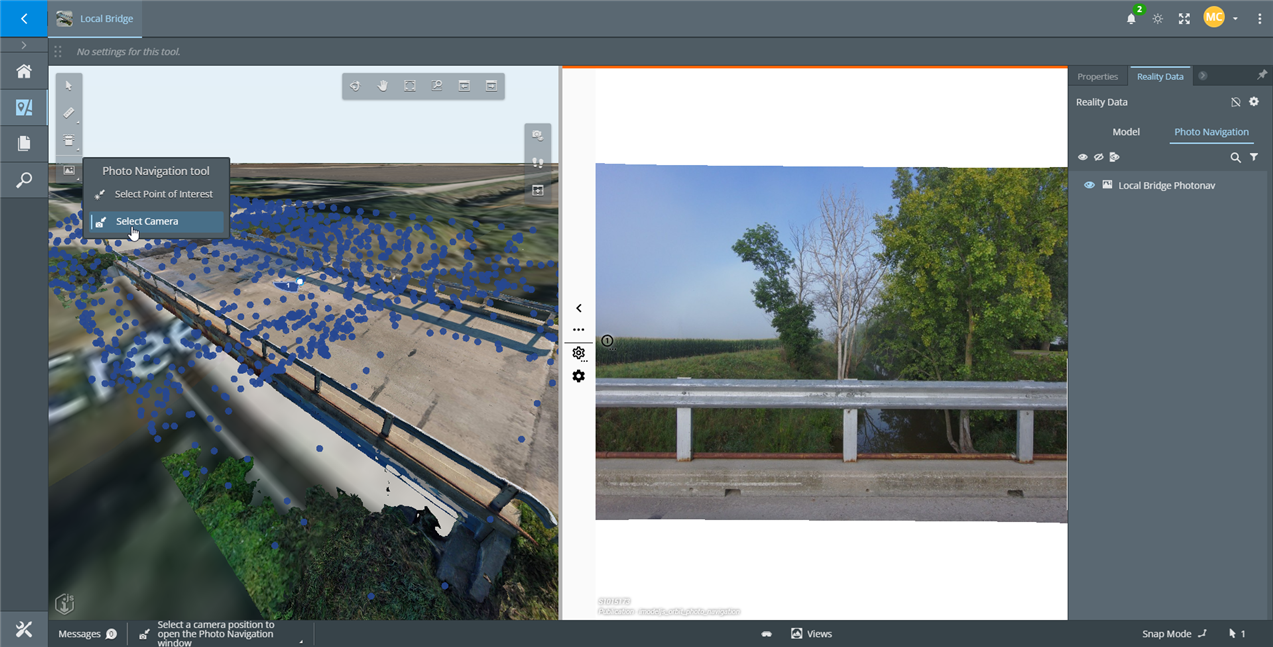
Task: Switch to the Properties tab
Action: coord(1098,76)
